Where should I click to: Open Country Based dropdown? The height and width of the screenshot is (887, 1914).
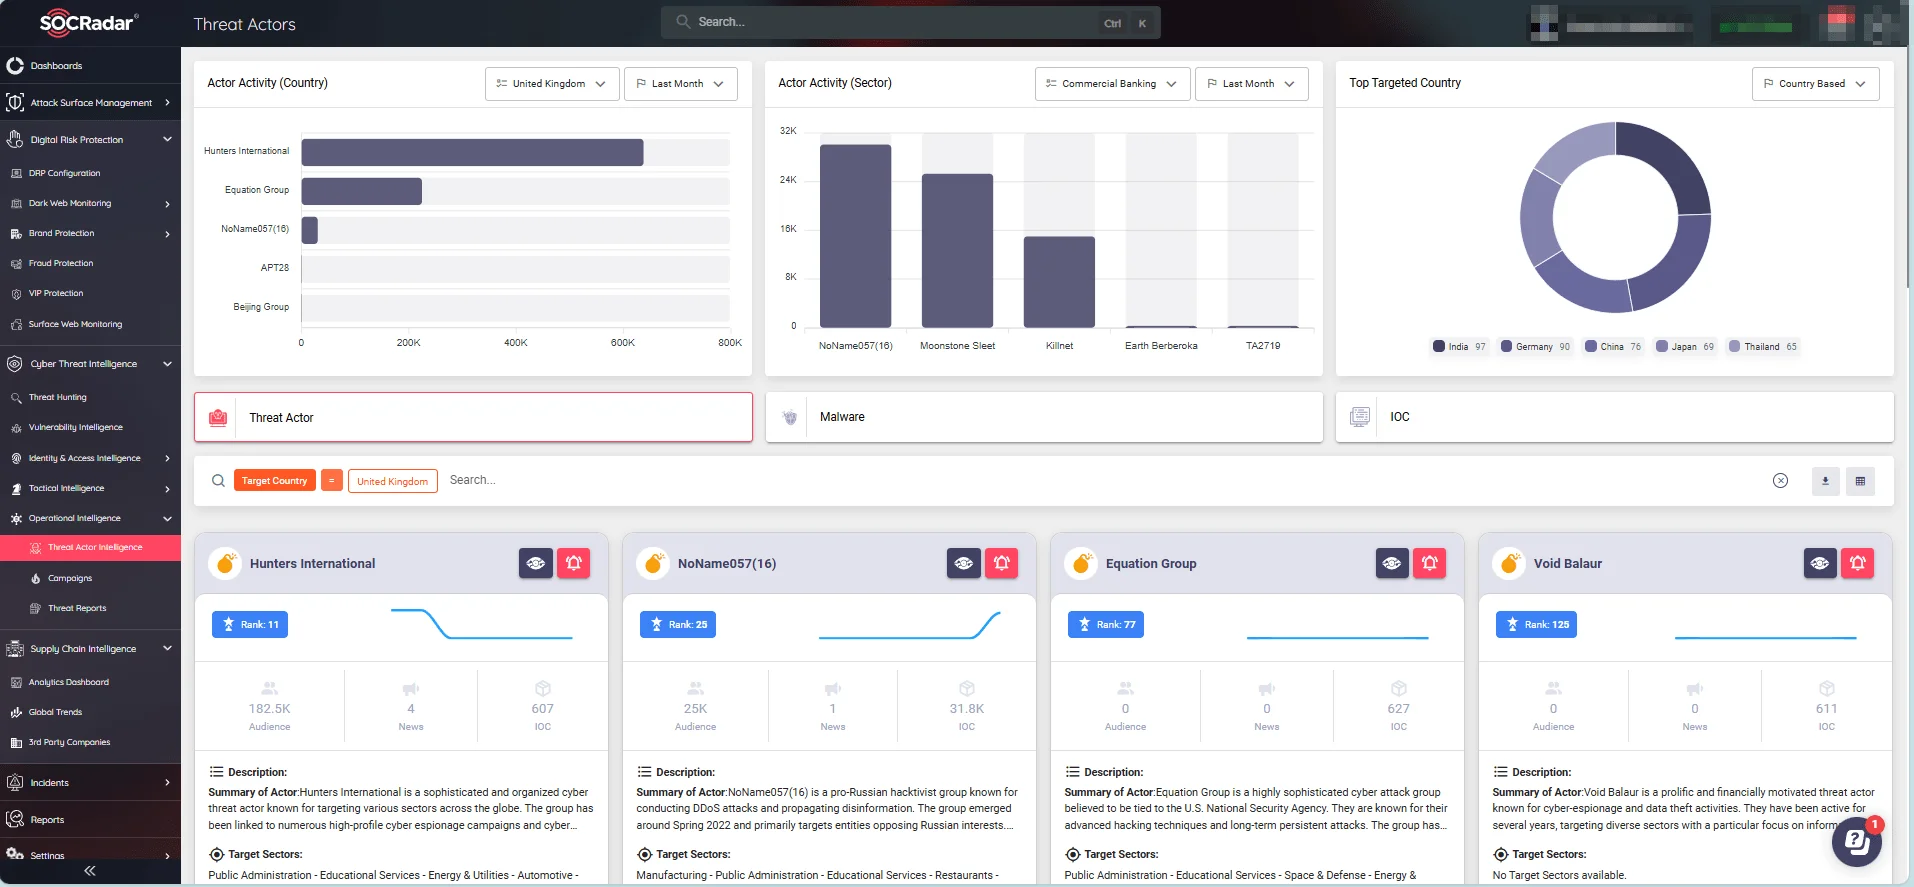pyautogui.click(x=1815, y=84)
